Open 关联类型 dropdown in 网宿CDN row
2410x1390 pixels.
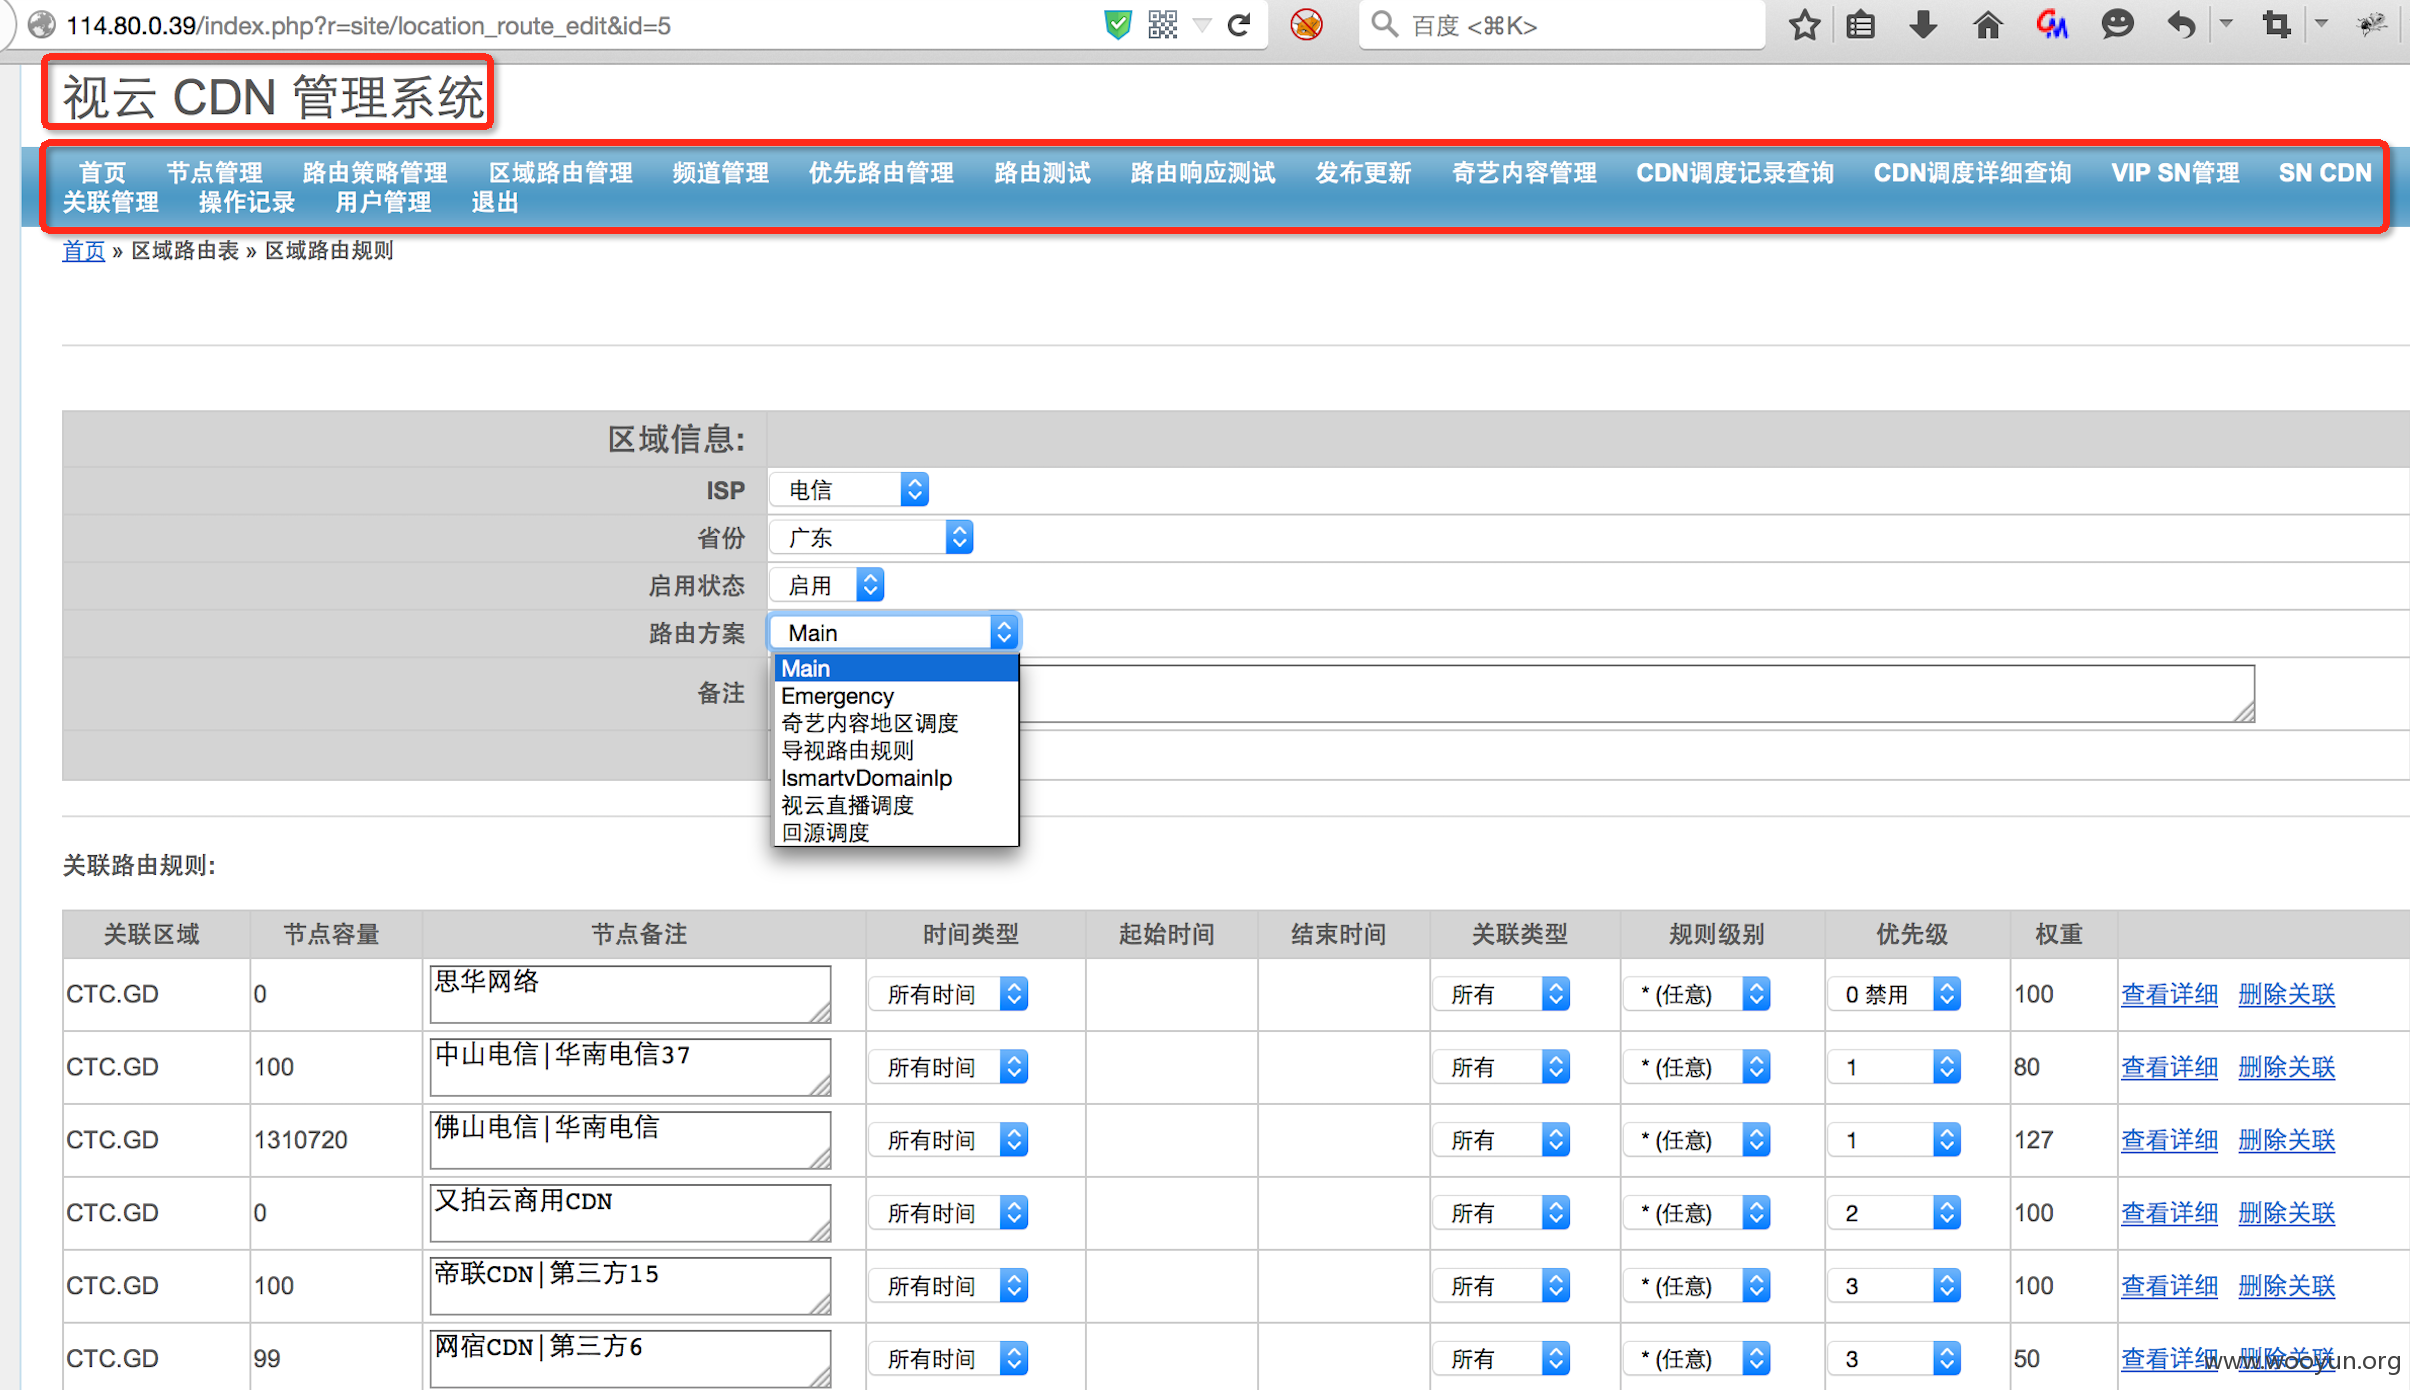coord(1501,1359)
